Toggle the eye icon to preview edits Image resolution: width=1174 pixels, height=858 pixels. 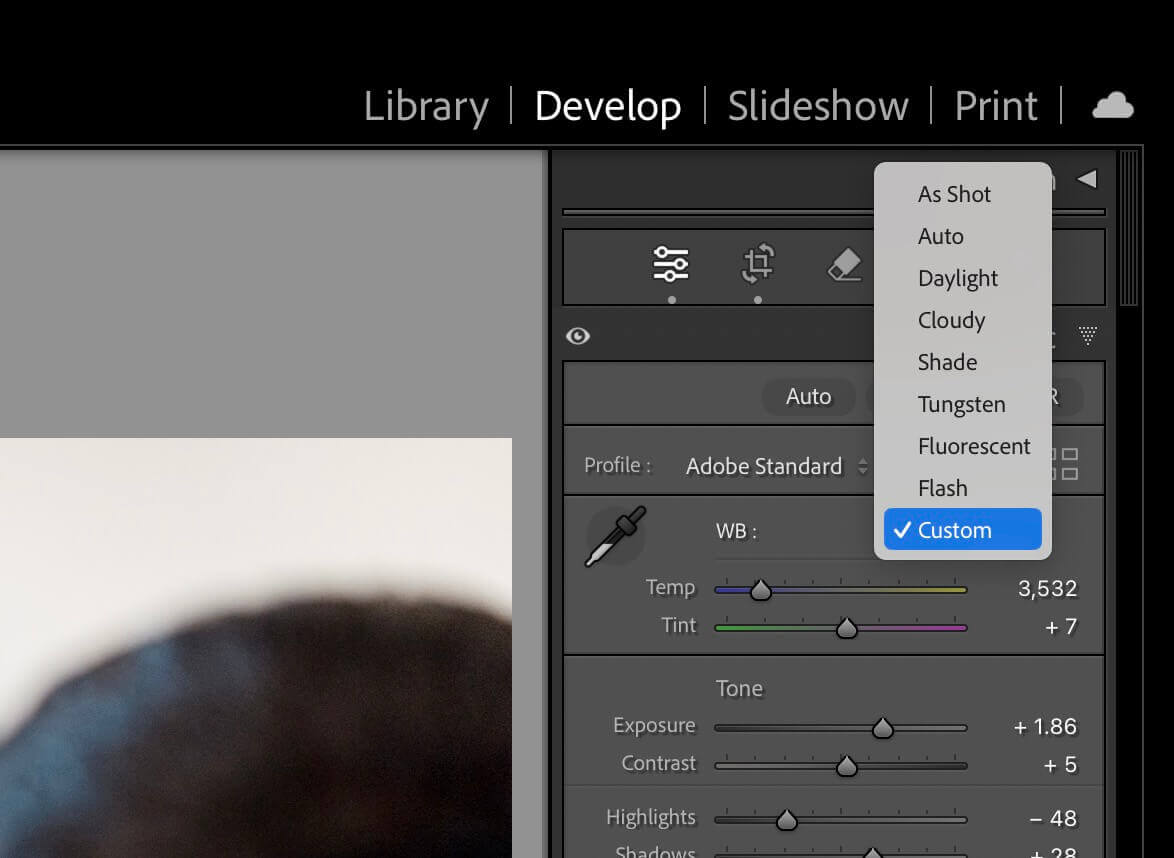pos(578,336)
